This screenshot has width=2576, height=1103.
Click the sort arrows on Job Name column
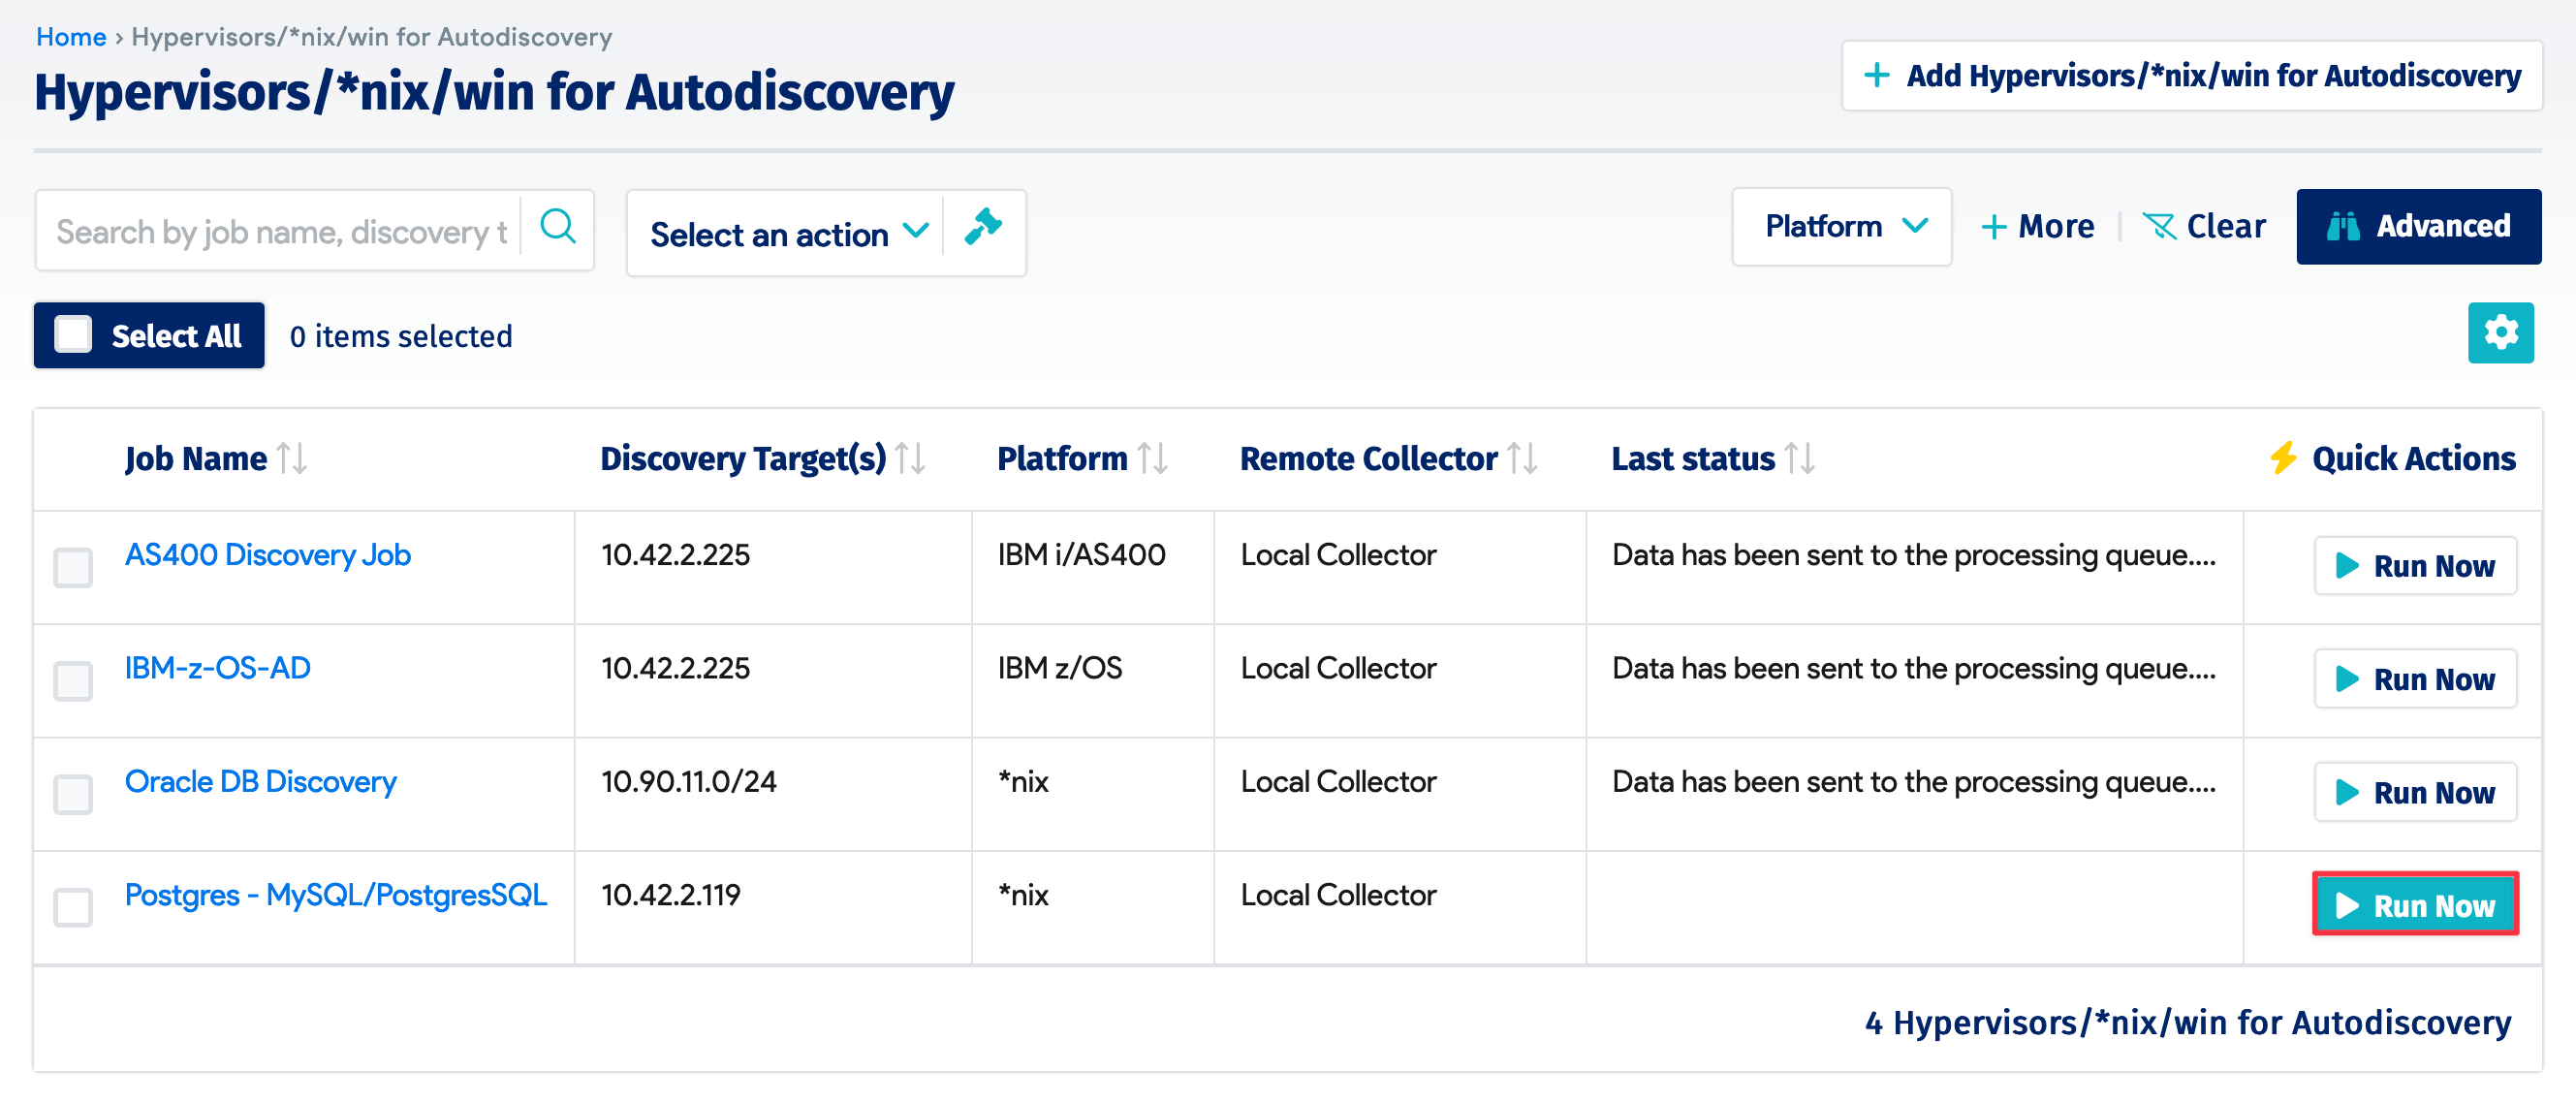pyautogui.click(x=292, y=459)
